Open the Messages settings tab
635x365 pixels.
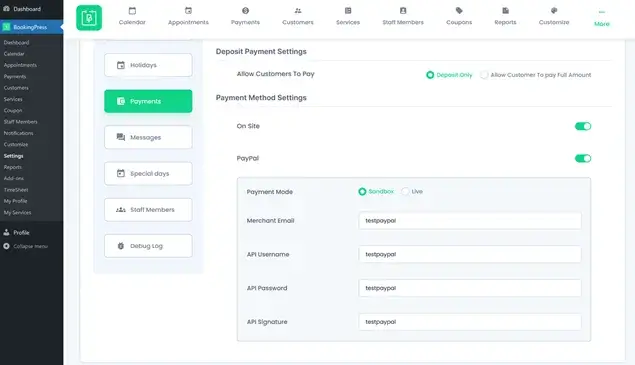coord(148,137)
